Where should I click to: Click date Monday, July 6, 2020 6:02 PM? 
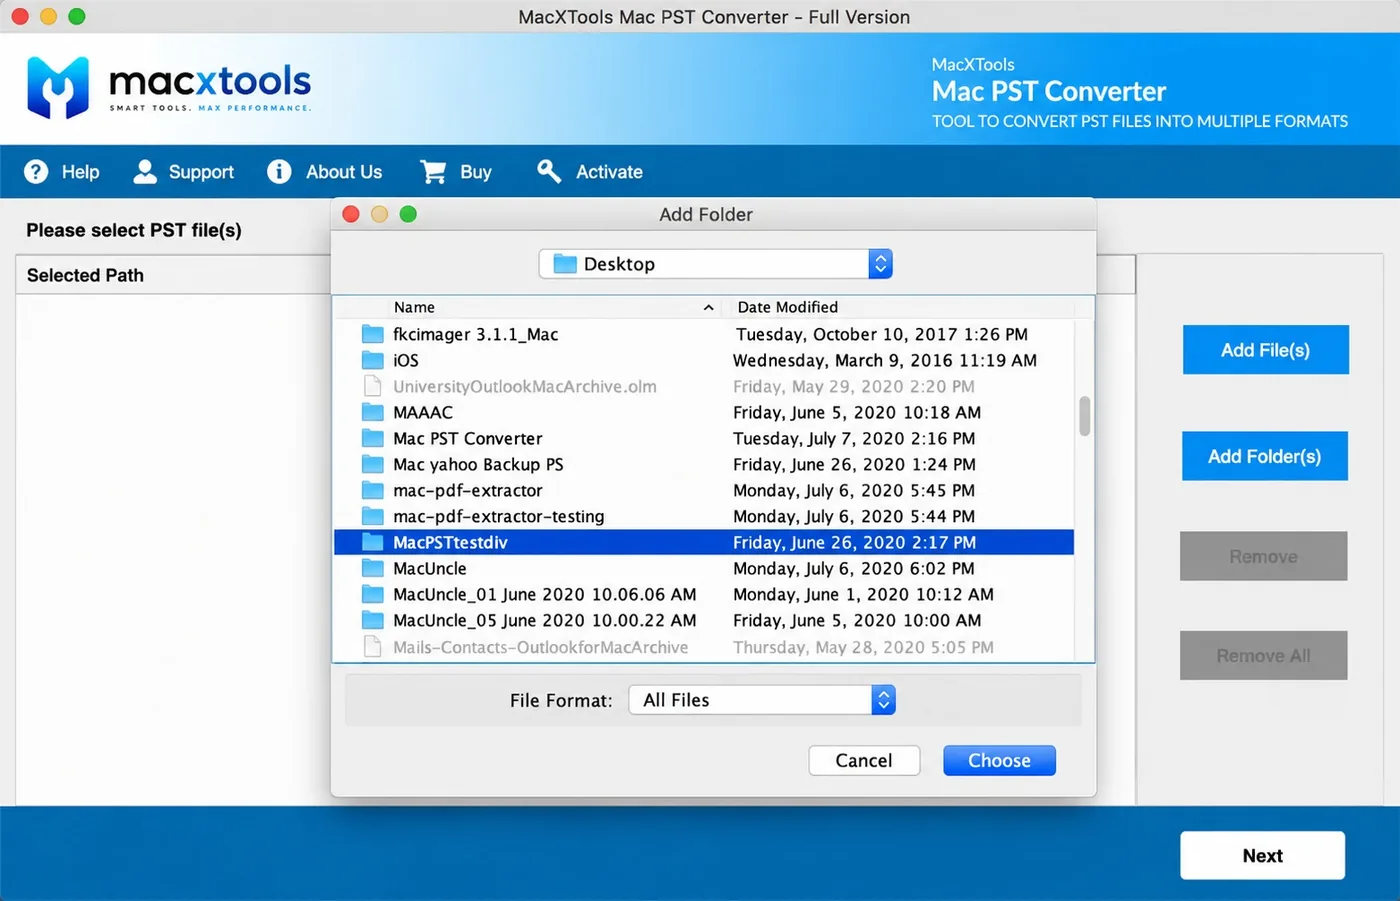click(x=853, y=568)
